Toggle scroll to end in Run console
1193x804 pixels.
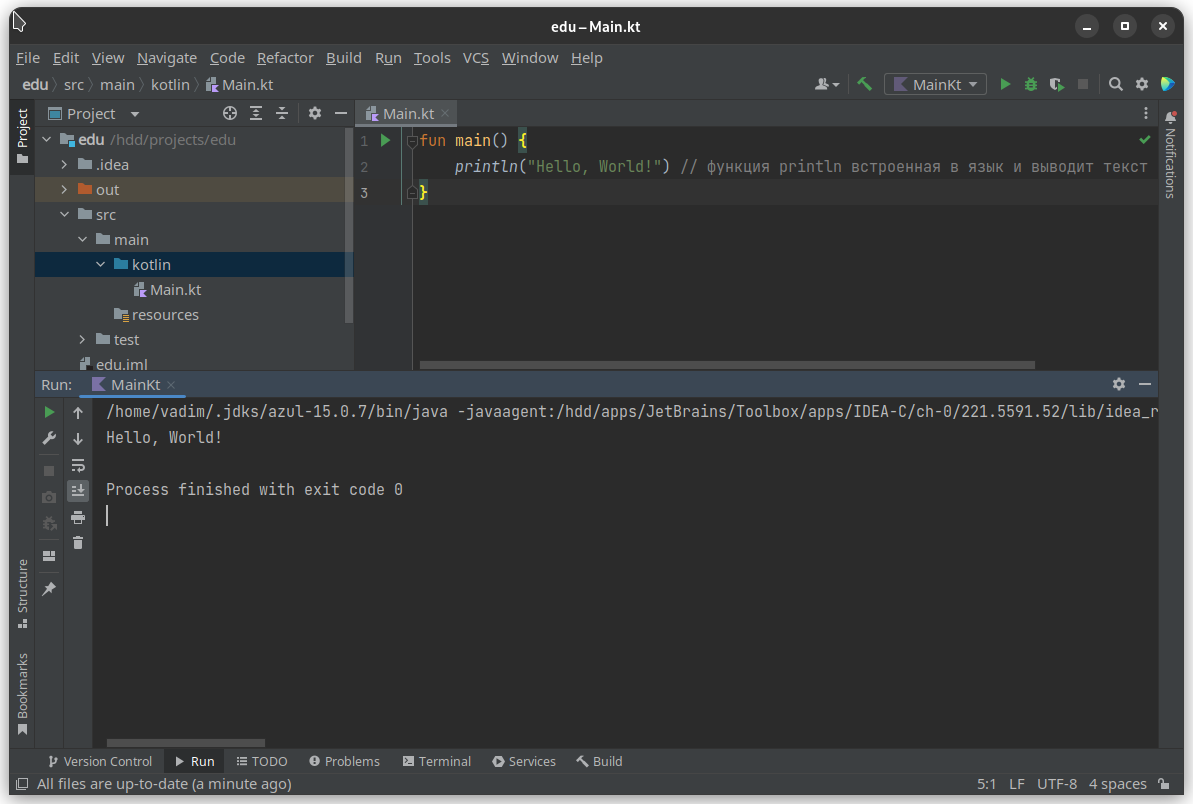click(x=78, y=491)
